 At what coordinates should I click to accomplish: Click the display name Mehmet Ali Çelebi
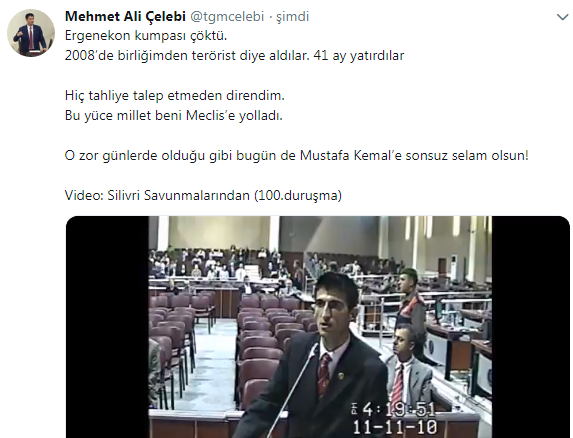tap(125, 16)
